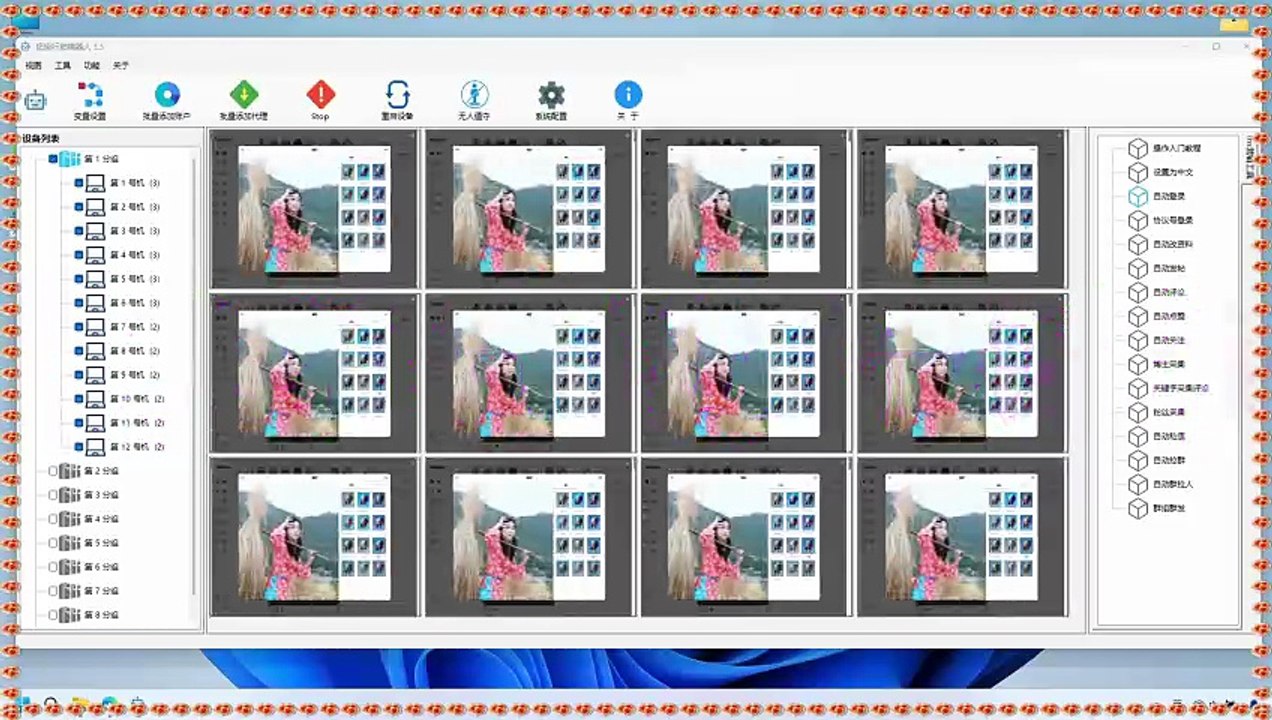Click the robot icon in the toolbar

click(x=35, y=100)
